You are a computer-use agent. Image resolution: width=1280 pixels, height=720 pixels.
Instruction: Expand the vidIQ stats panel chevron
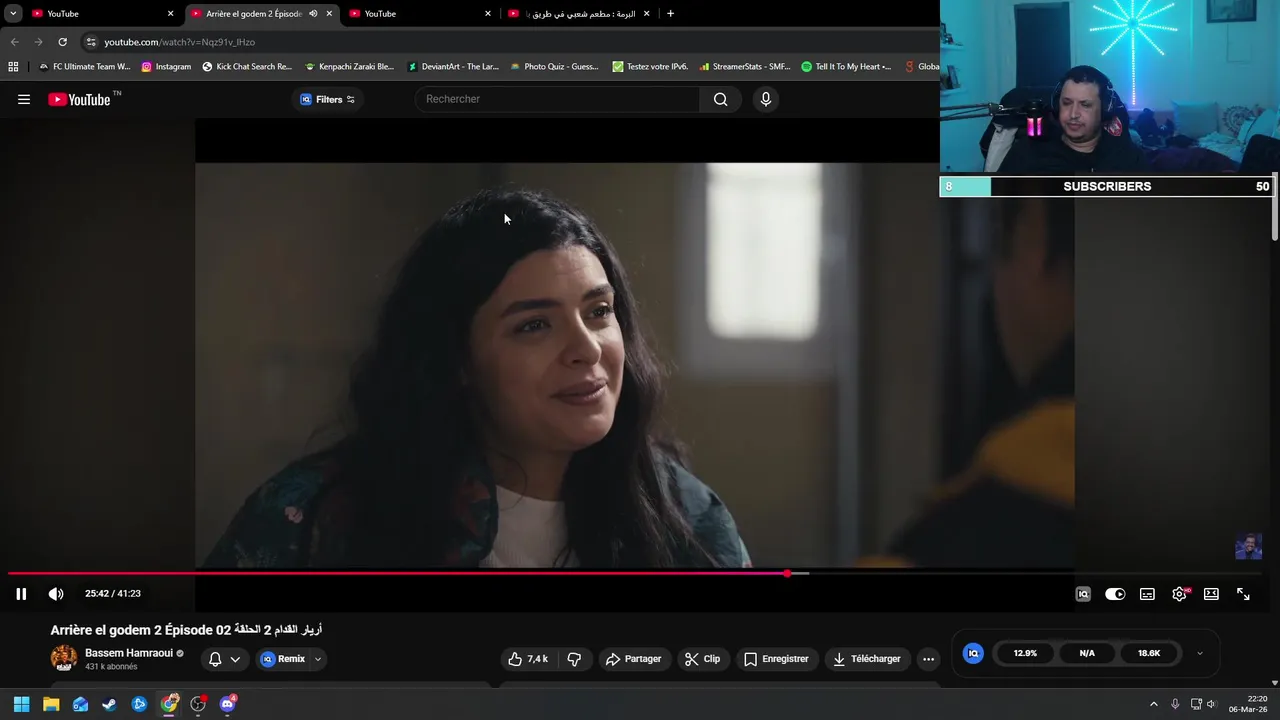tap(1200, 653)
